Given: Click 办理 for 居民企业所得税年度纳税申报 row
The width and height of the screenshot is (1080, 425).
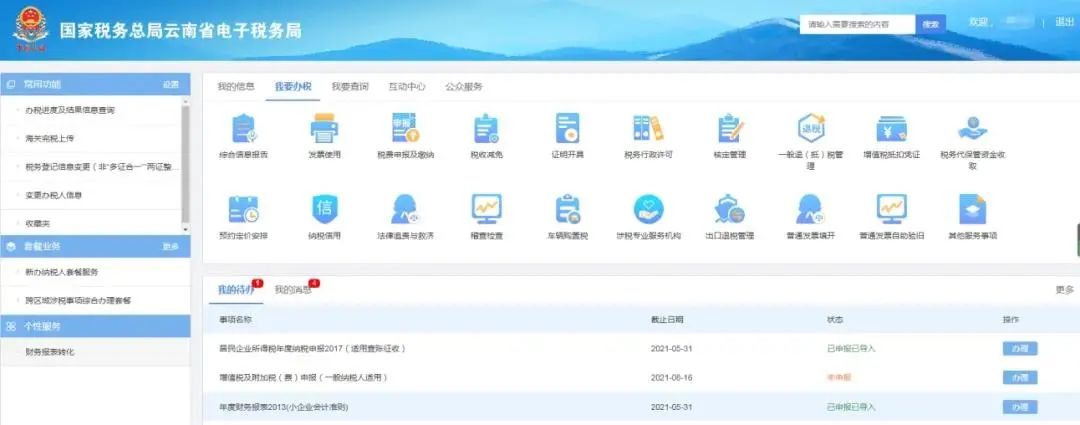Looking at the screenshot, I should coord(1019,349).
